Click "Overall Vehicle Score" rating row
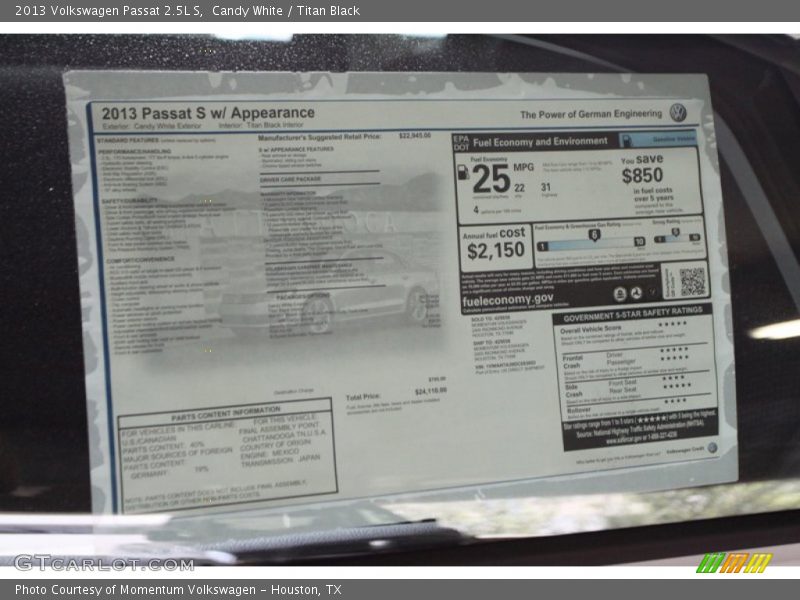 click(x=632, y=328)
